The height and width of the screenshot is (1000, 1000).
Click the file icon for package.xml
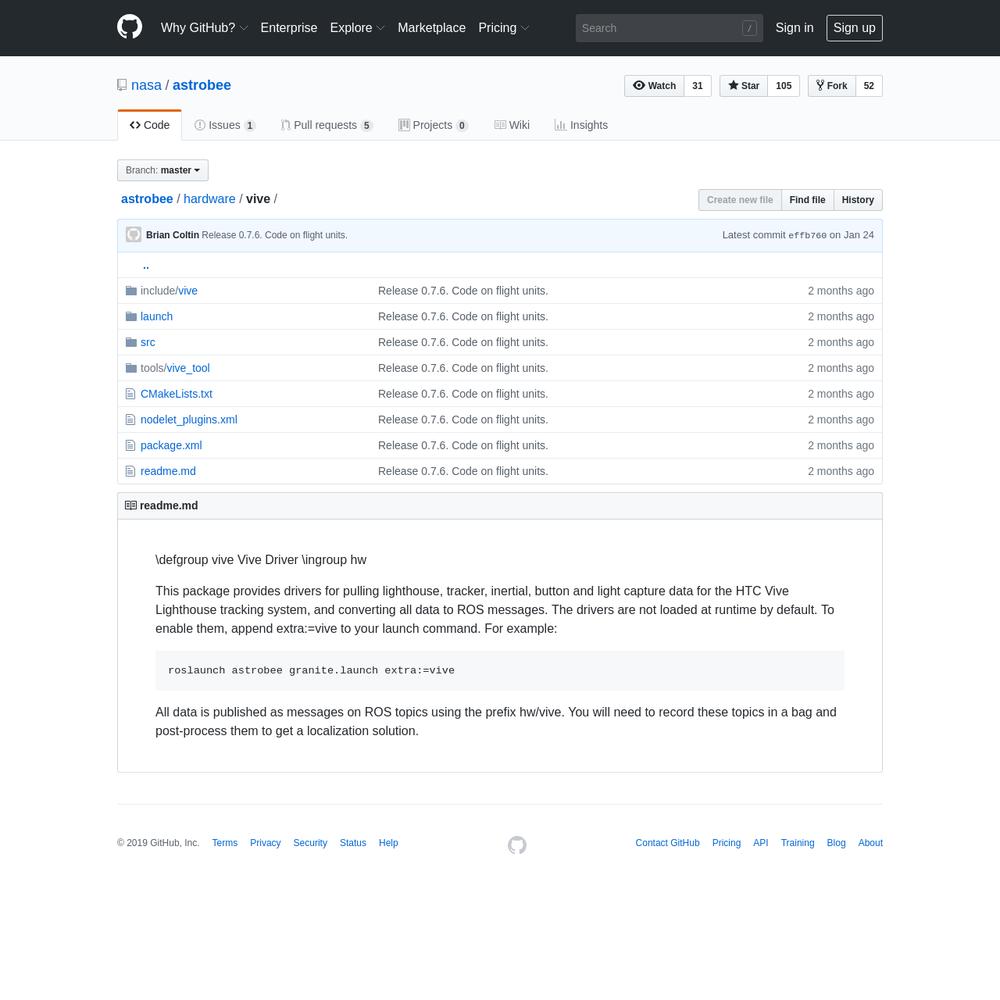click(130, 445)
